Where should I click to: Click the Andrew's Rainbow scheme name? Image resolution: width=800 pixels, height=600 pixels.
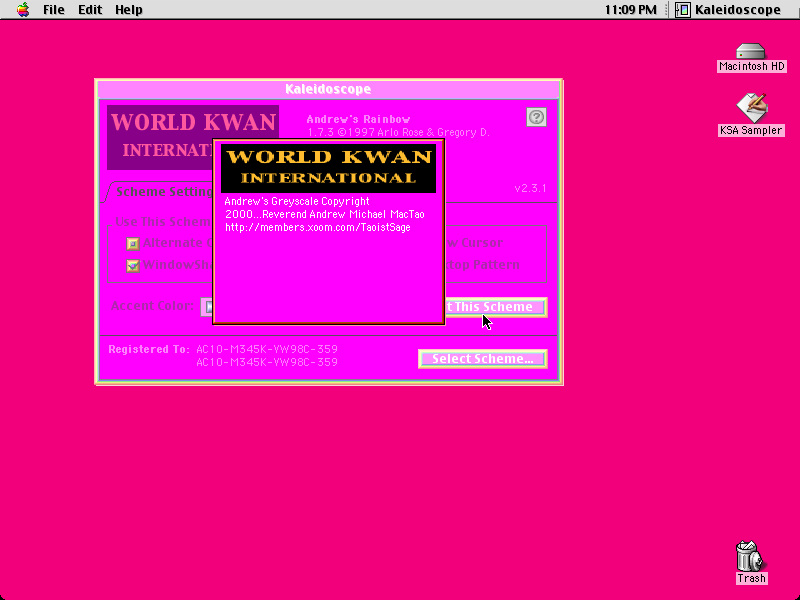(358, 119)
